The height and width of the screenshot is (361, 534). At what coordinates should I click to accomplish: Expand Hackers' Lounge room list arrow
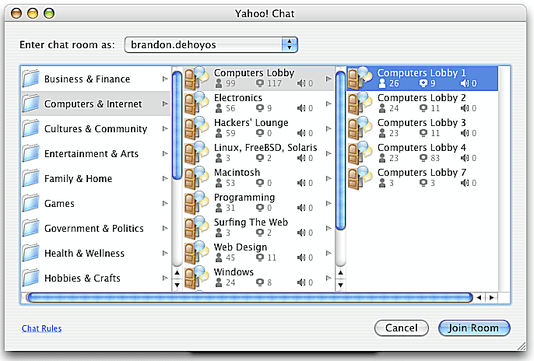pyautogui.click(x=328, y=128)
